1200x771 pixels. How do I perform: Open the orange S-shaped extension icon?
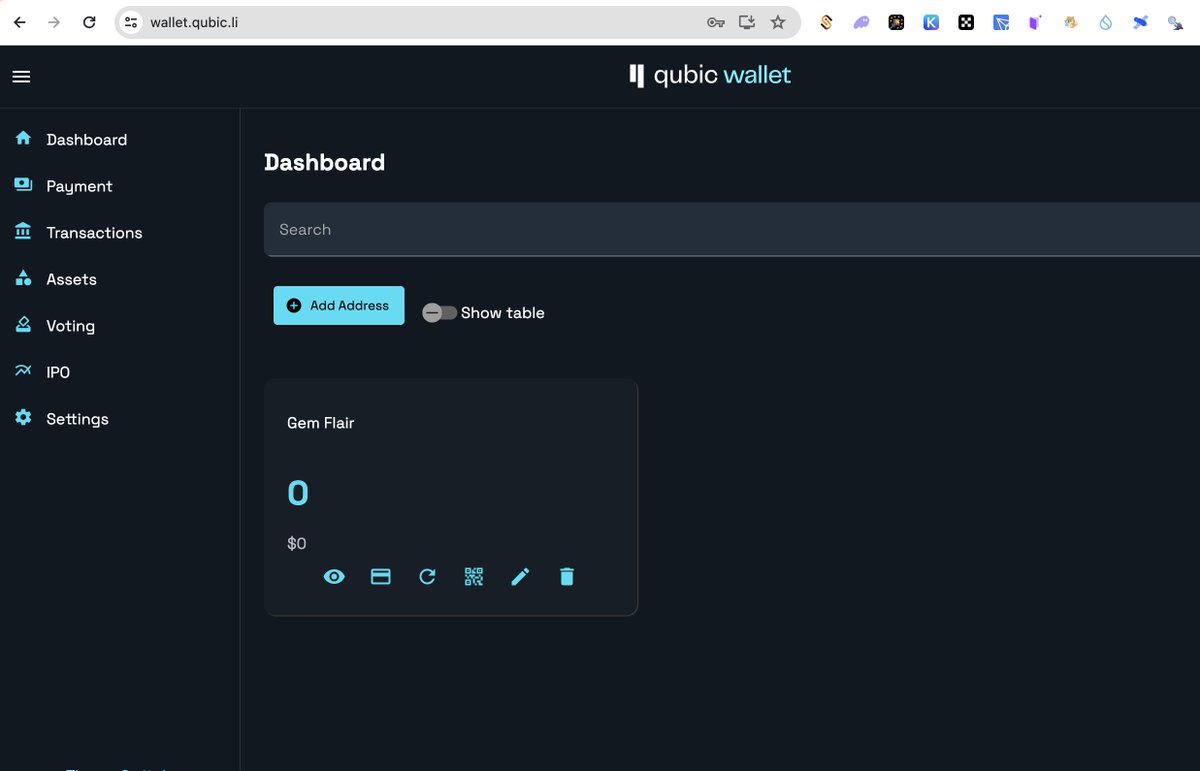[x=826, y=22]
